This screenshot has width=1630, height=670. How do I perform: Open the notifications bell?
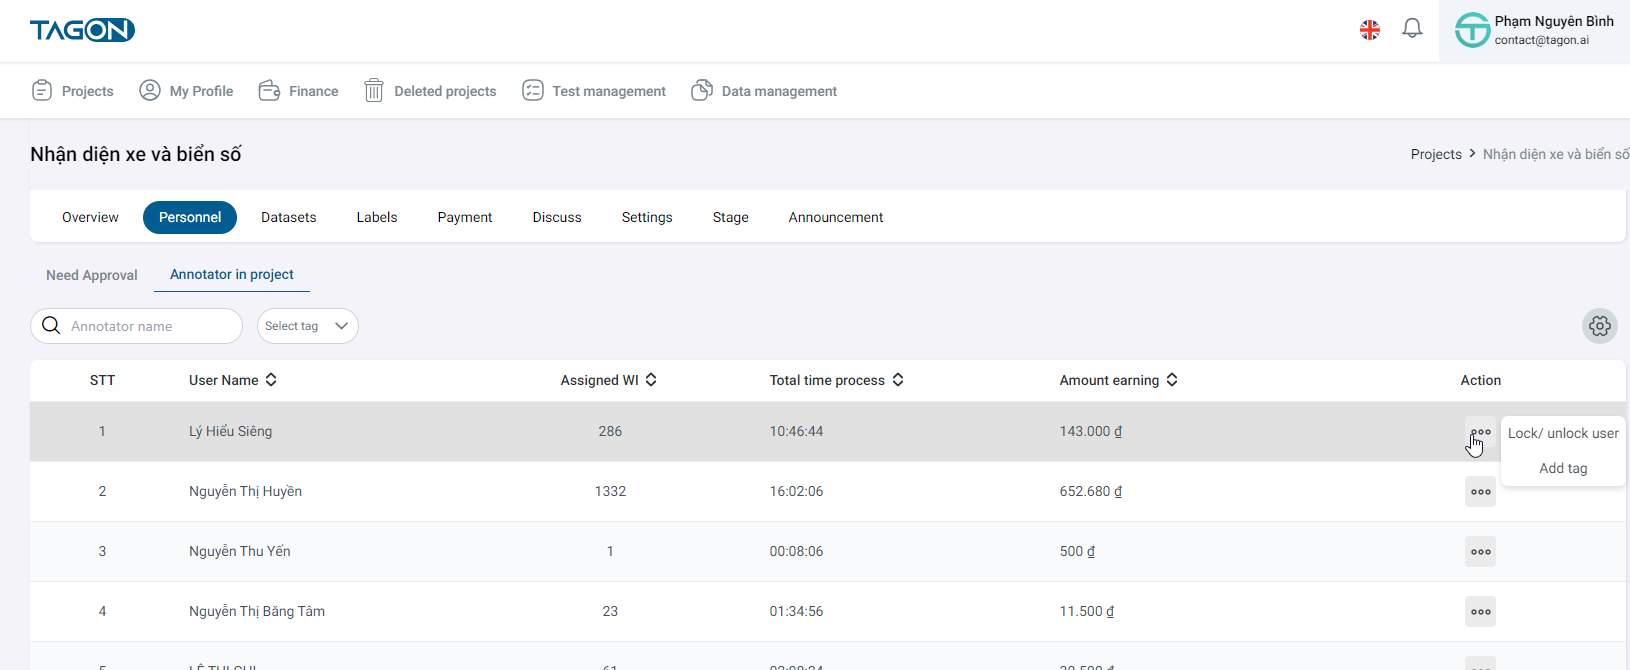tap(1411, 29)
